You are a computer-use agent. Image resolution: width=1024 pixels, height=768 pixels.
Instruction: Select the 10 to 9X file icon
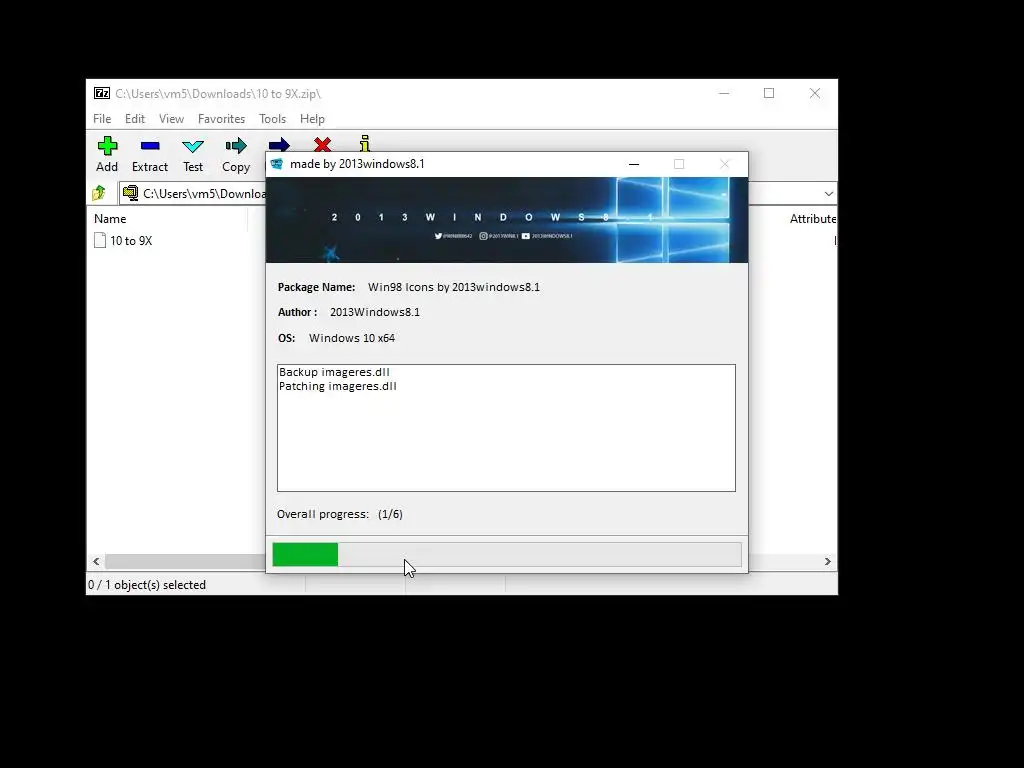(100, 240)
